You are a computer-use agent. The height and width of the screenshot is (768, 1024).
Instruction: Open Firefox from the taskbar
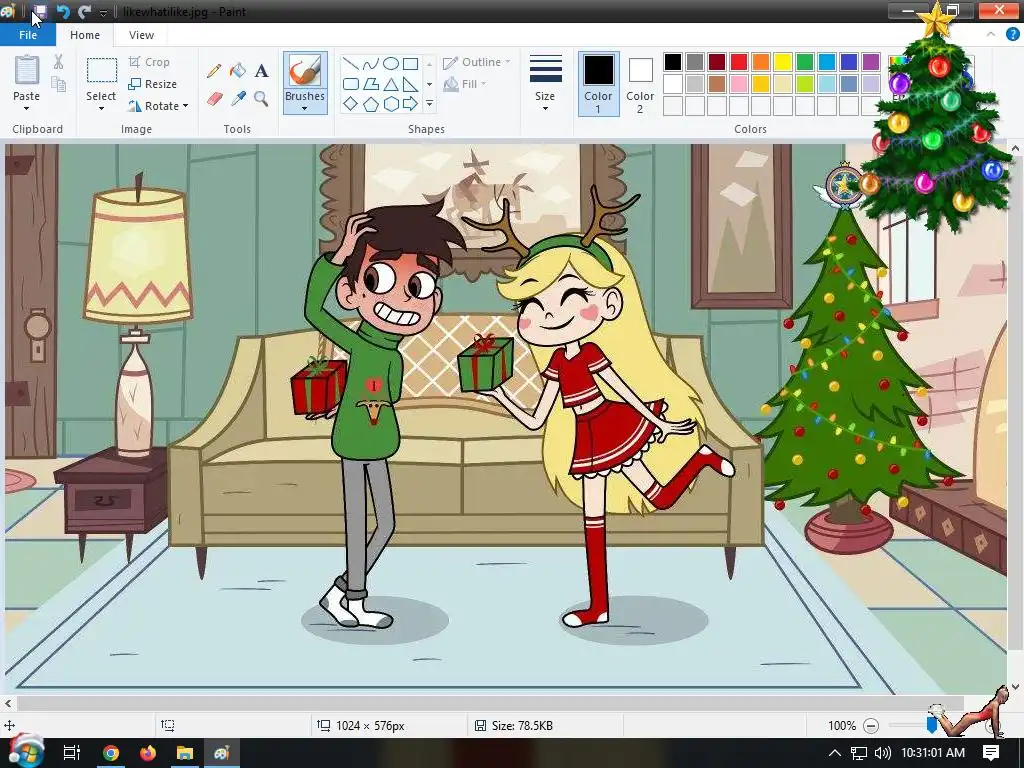[x=148, y=753]
